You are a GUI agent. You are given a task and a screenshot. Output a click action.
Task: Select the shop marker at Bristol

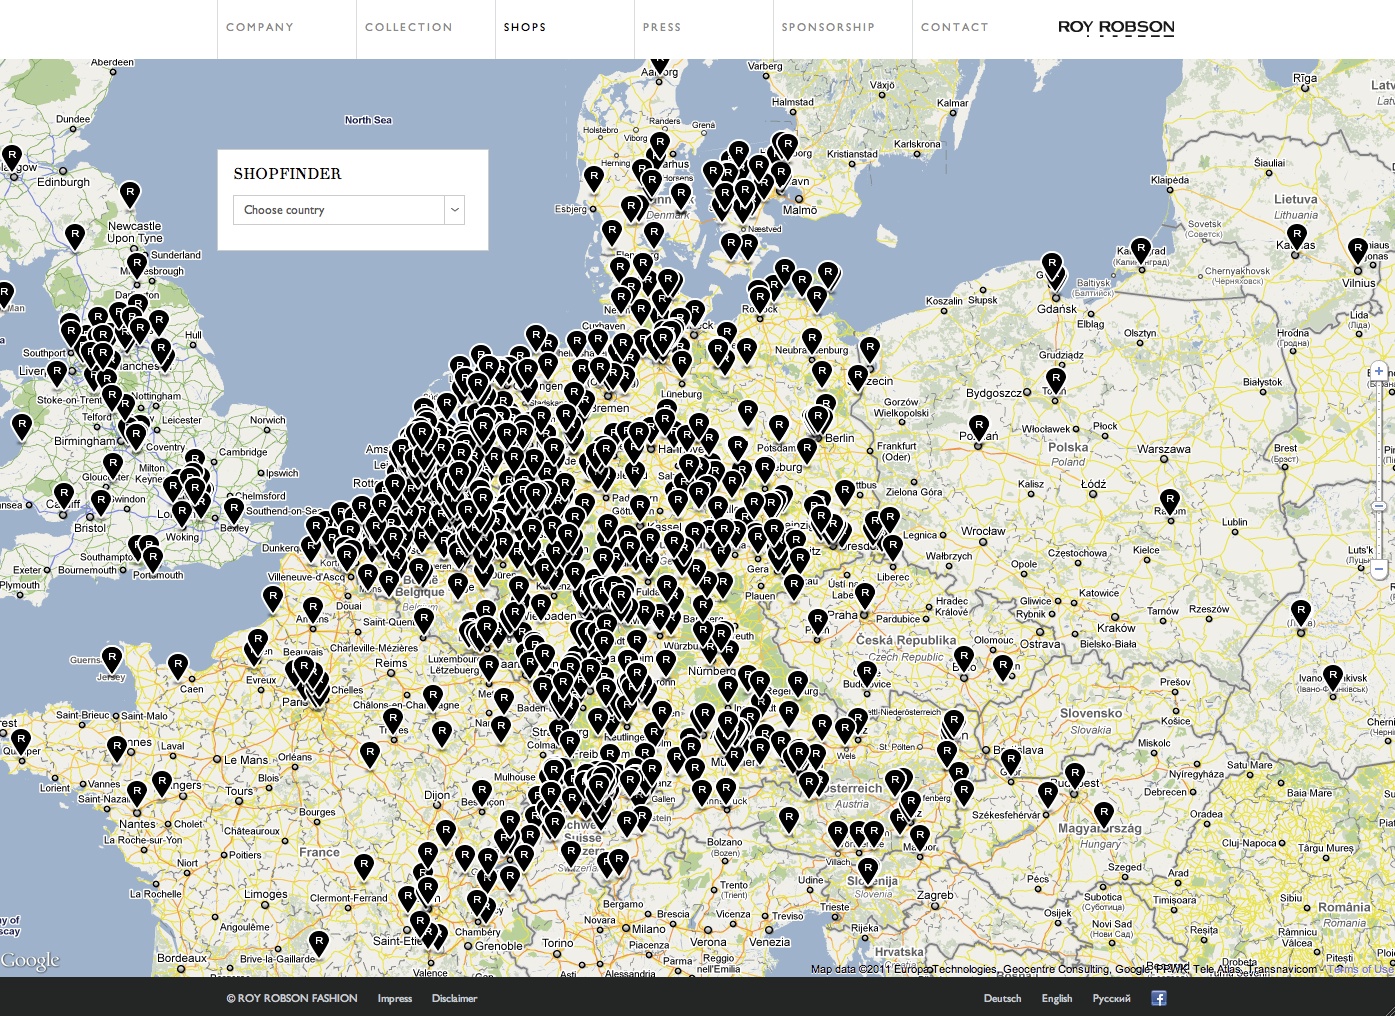point(101,501)
